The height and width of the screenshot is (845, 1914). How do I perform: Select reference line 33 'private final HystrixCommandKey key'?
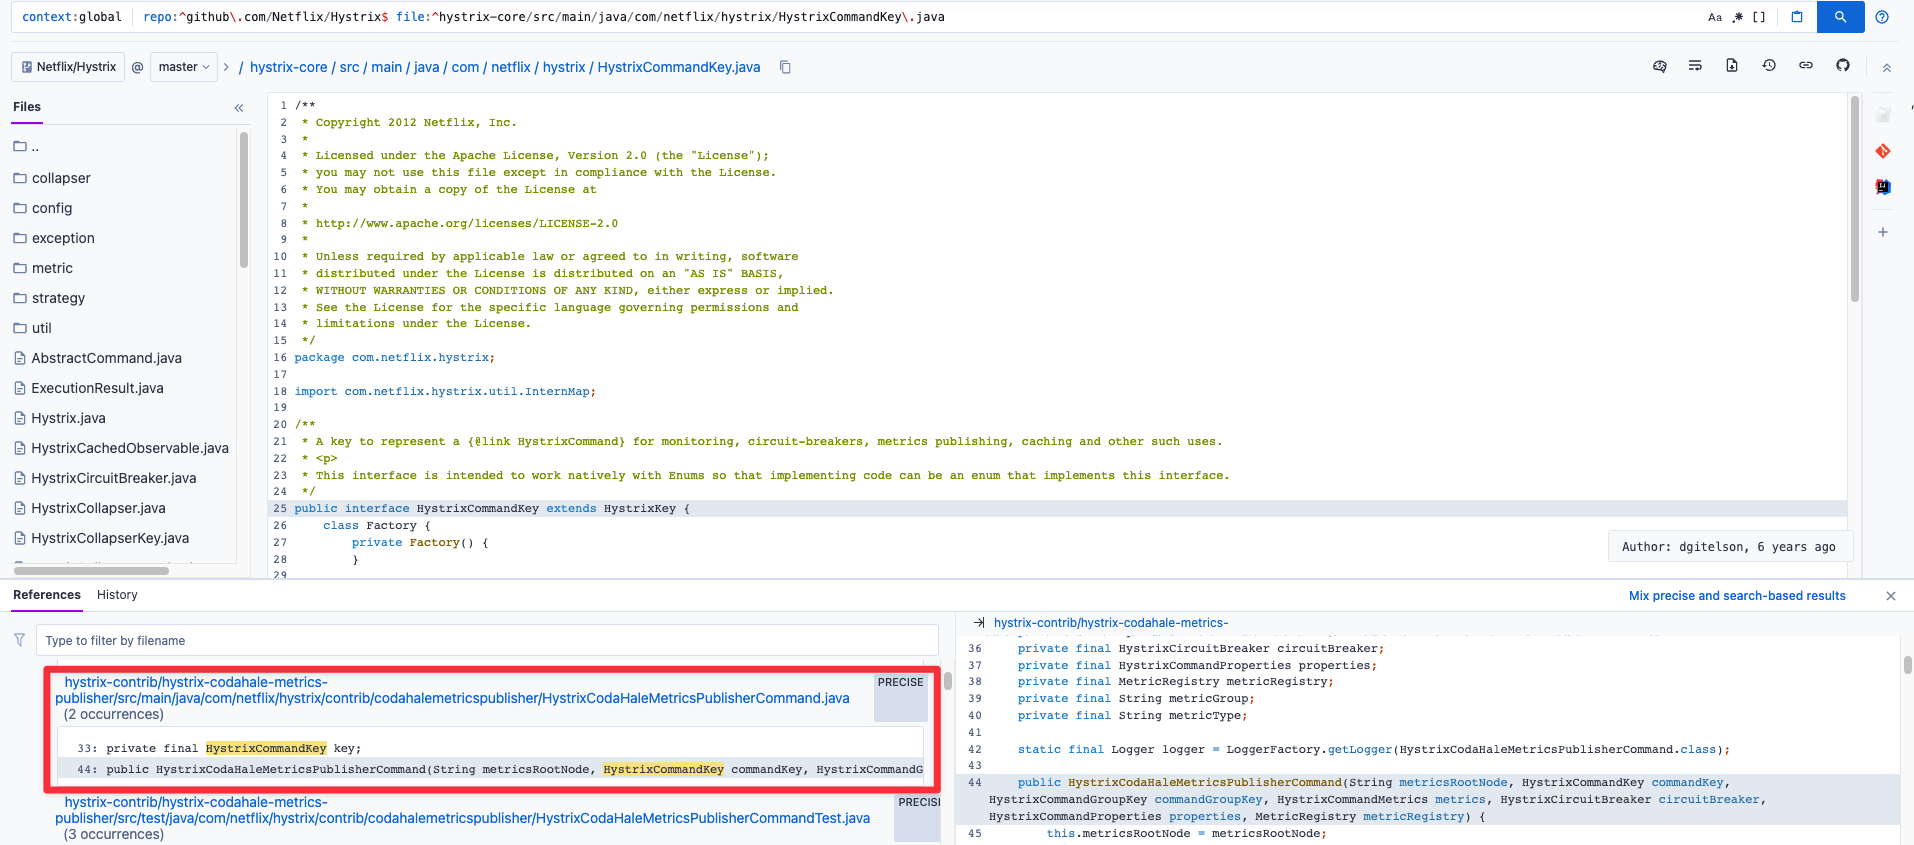coord(490,748)
